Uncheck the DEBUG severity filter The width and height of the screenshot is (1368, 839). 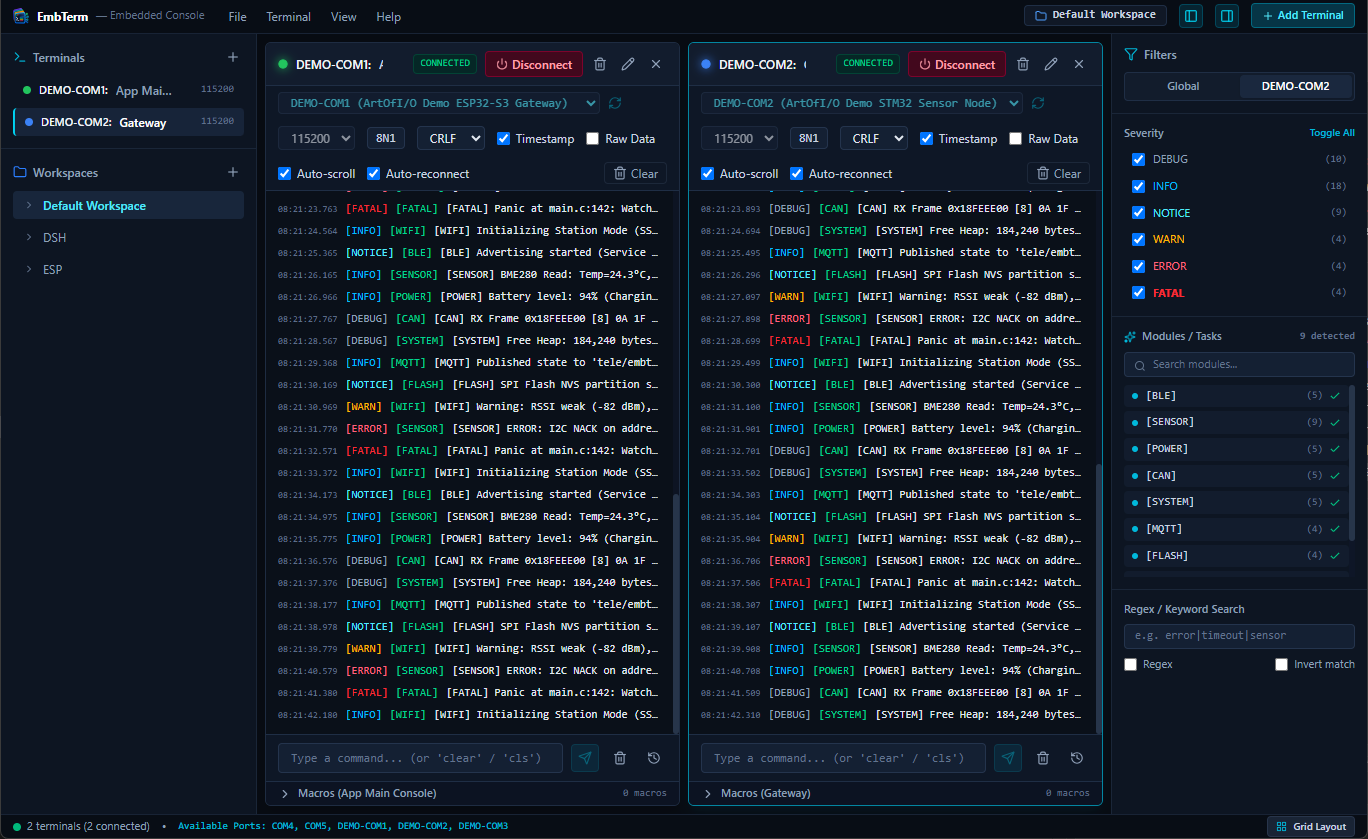click(1138, 160)
